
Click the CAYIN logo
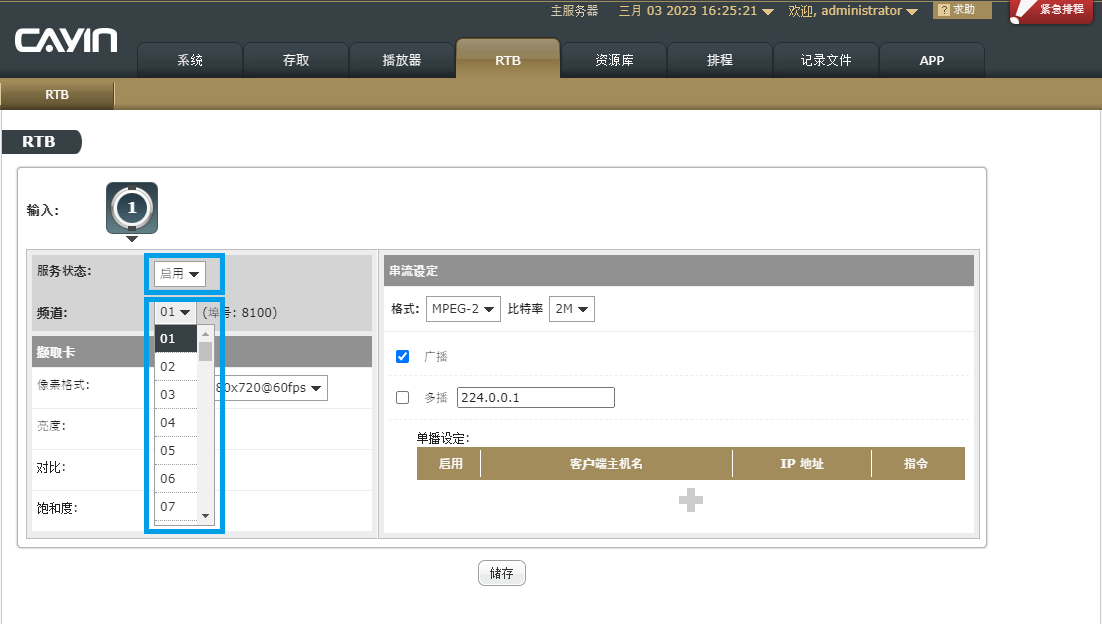pyautogui.click(x=66, y=41)
